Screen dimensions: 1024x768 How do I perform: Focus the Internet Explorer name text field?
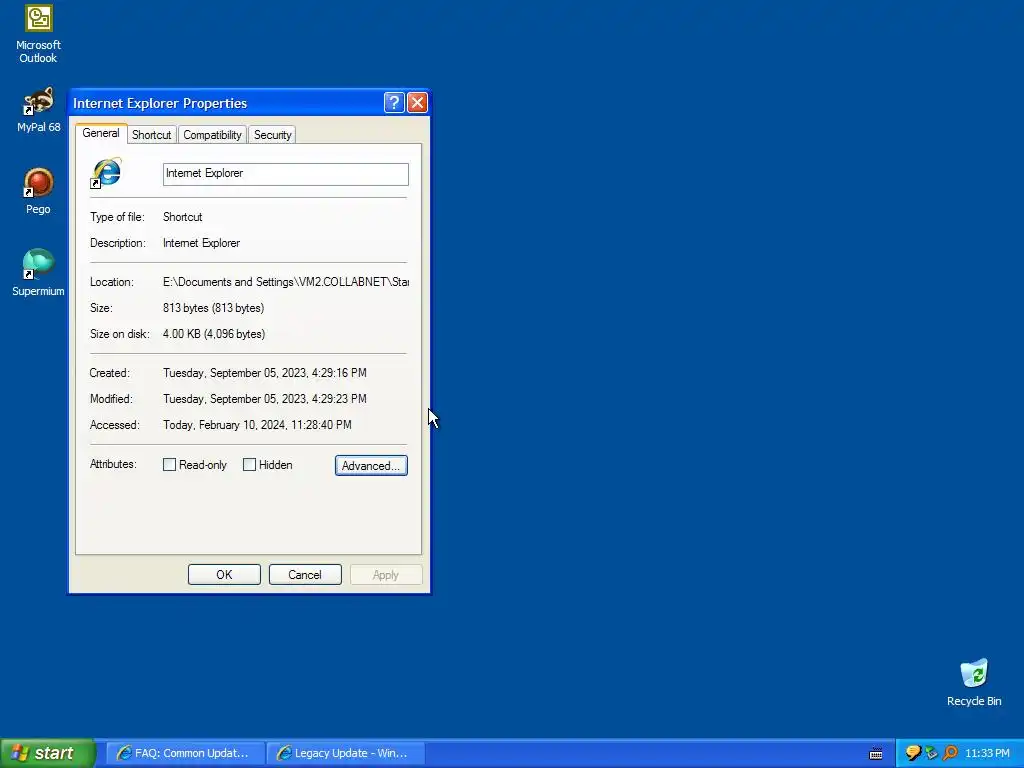point(285,174)
